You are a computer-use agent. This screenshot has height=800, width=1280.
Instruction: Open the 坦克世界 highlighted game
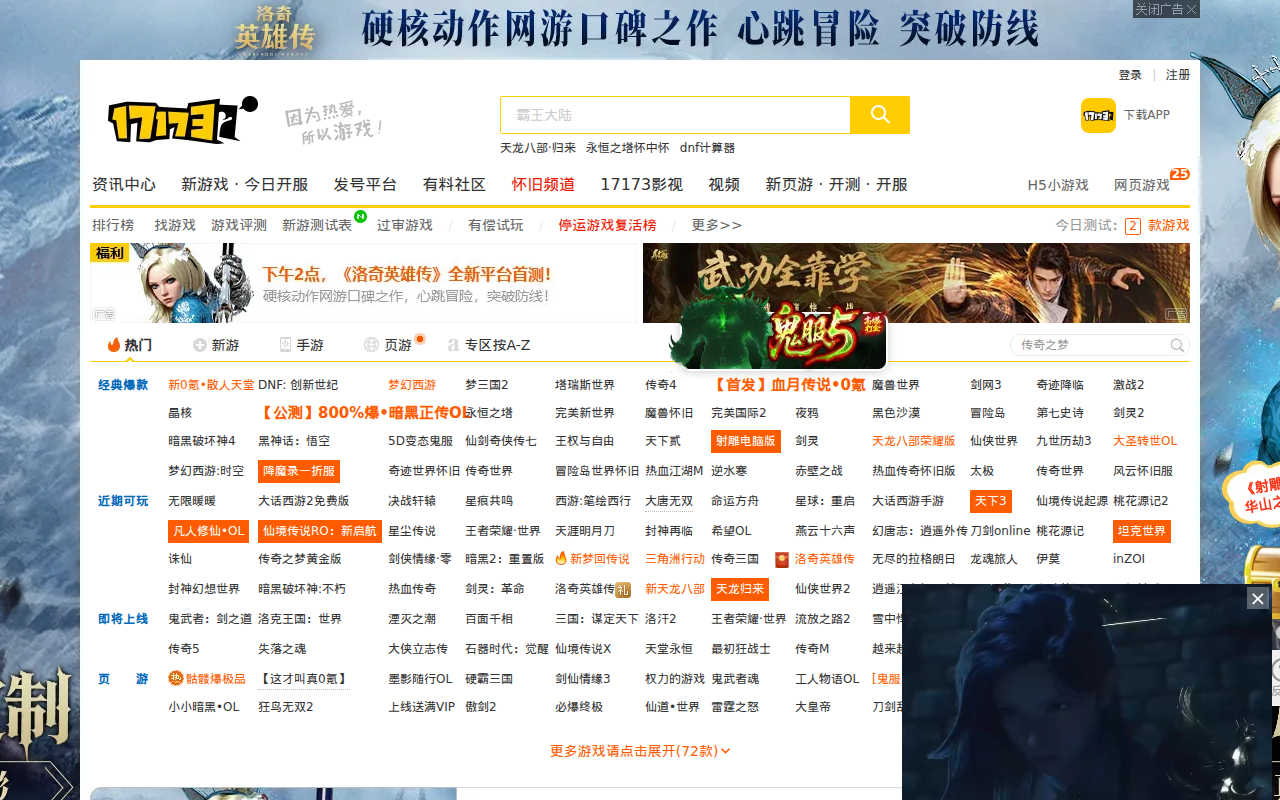pos(1142,531)
